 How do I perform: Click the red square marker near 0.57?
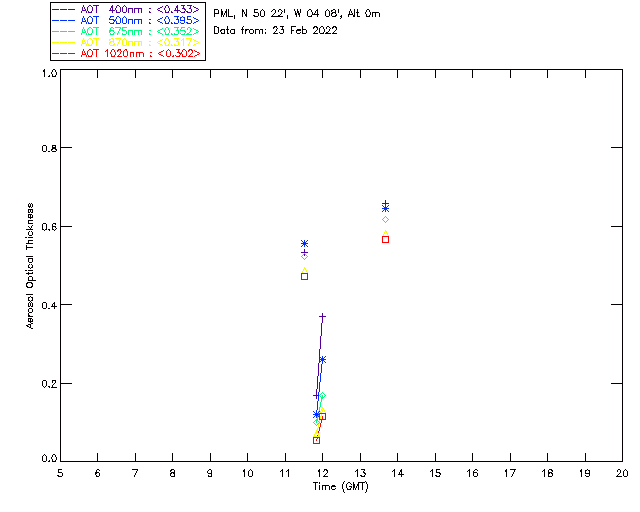point(385,240)
